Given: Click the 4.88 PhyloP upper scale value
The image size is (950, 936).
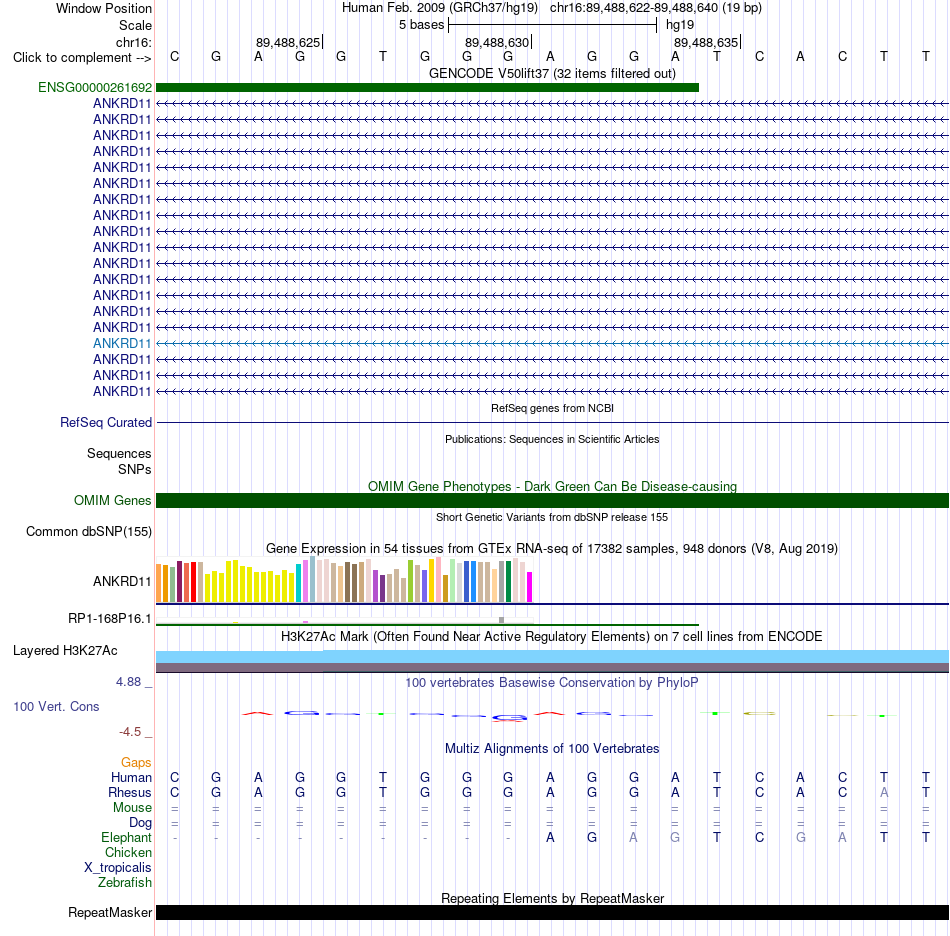Looking at the screenshot, I should pyautogui.click(x=128, y=682).
